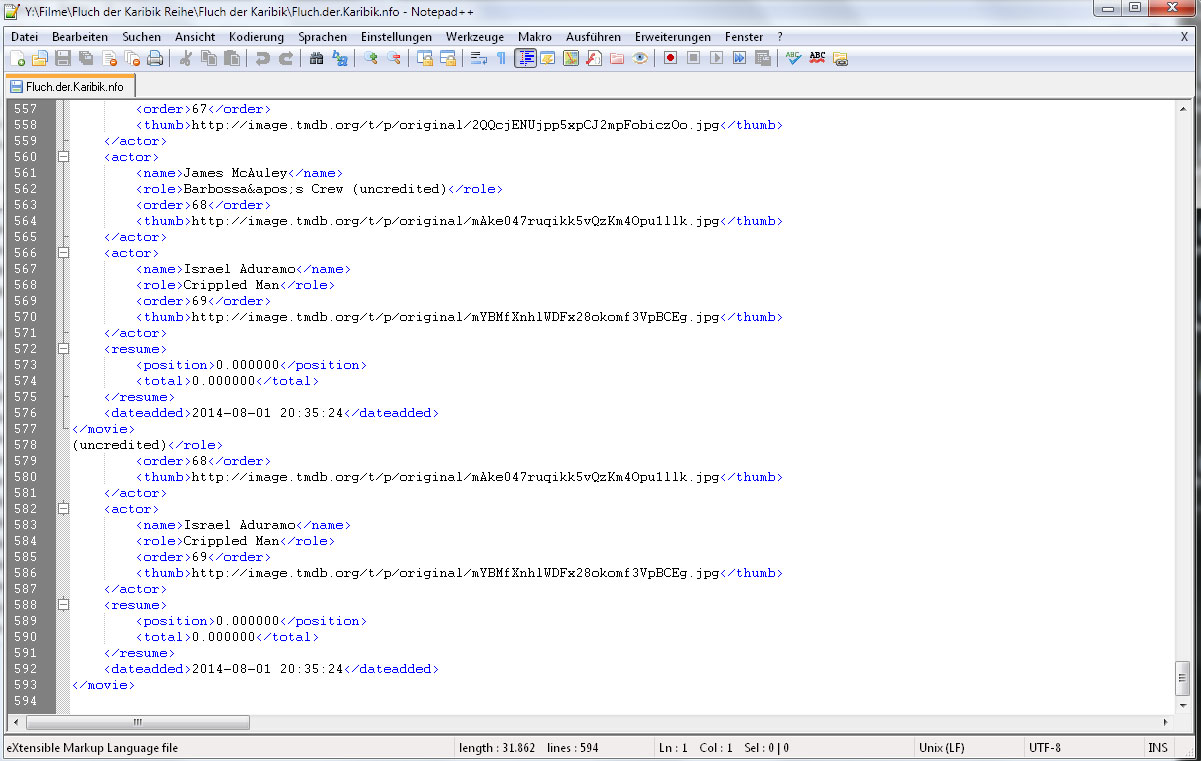Click the last toolbar folder-link icon
1201x761 pixels.
click(x=840, y=59)
